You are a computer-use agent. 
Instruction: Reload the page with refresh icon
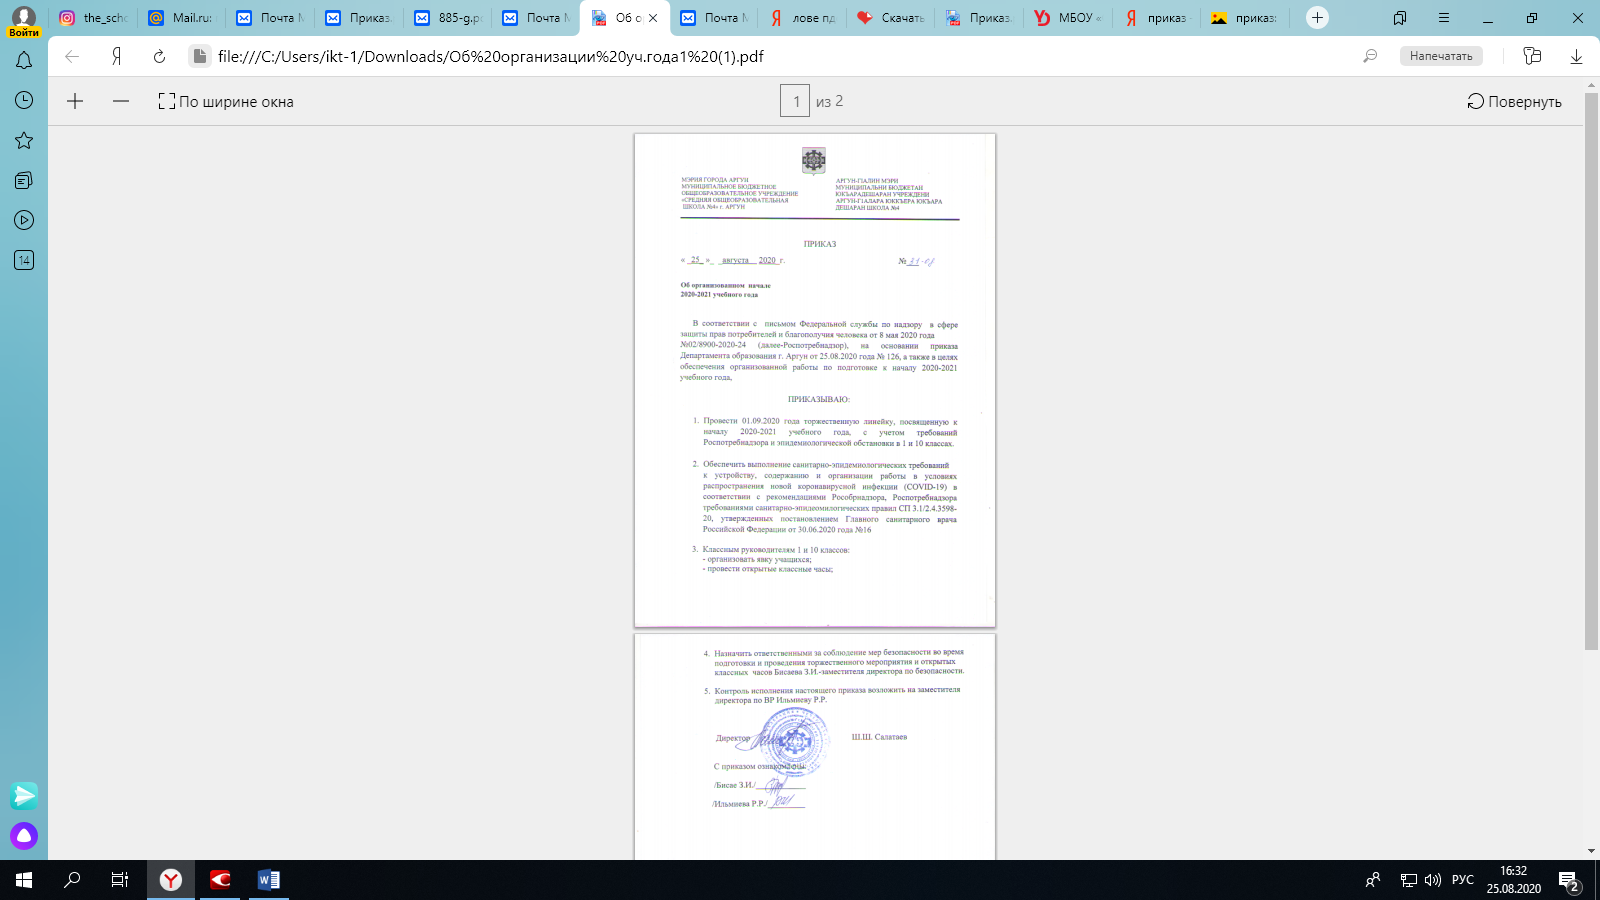(159, 56)
